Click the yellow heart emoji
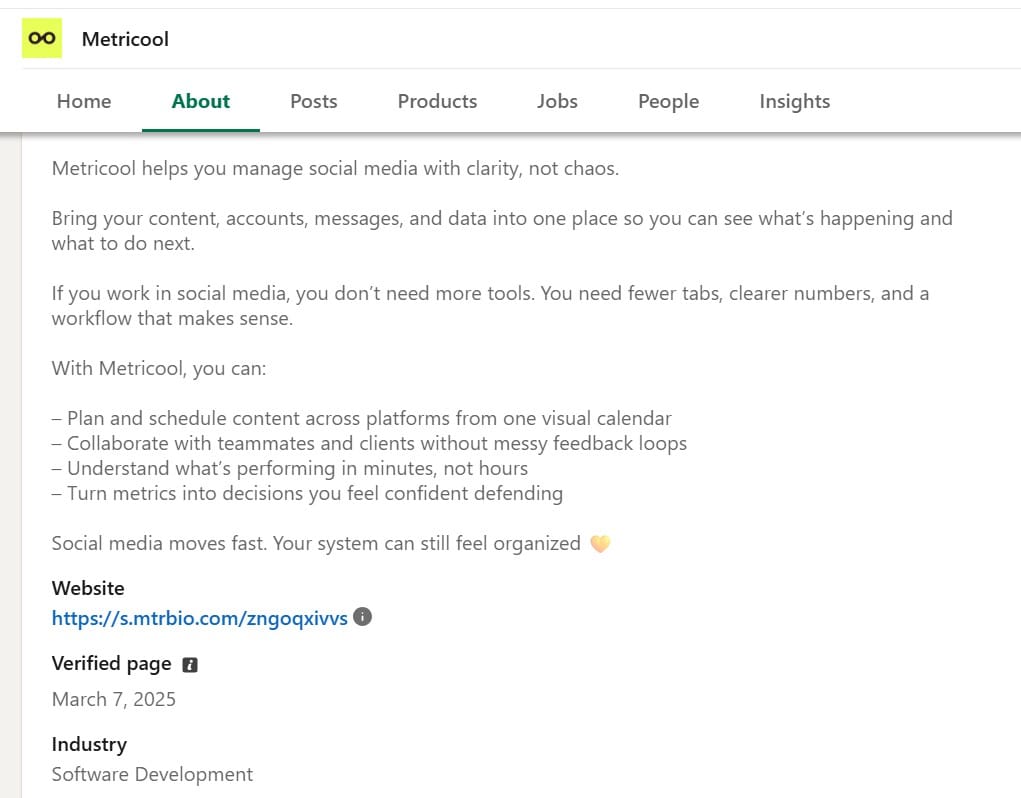Image resolution: width=1021 pixels, height=798 pixels. (x=600, y=543)
